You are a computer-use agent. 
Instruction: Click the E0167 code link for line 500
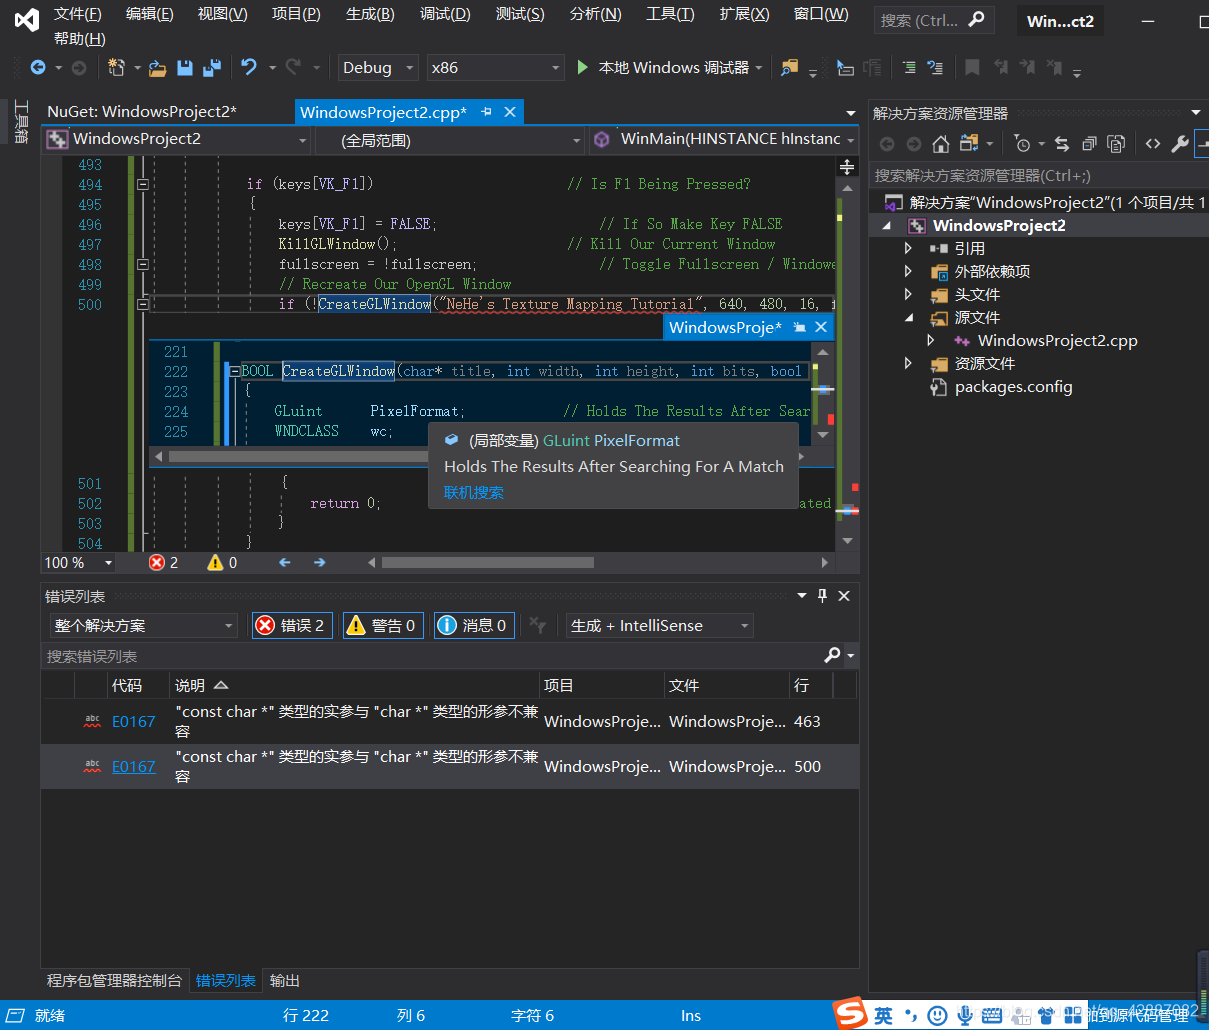click(x=133, y=767)
